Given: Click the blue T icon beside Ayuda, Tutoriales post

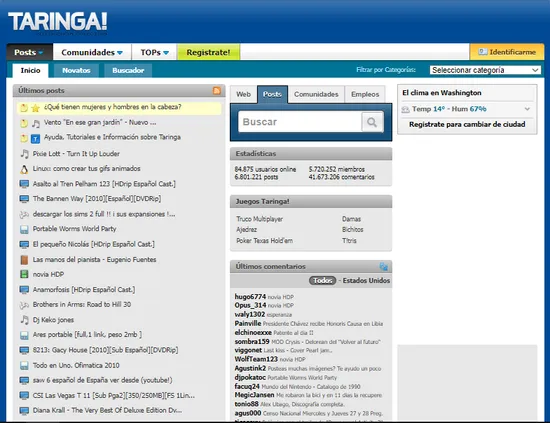Looking at the screenshot, I should (x=35, y=139).
